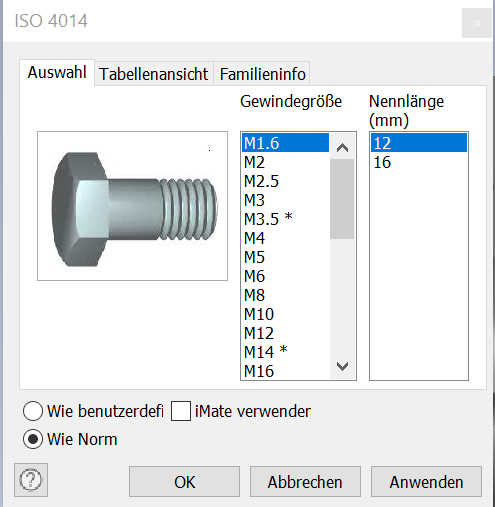Confirm with the OK button
The image size is (495, 507).
point(184,482)
